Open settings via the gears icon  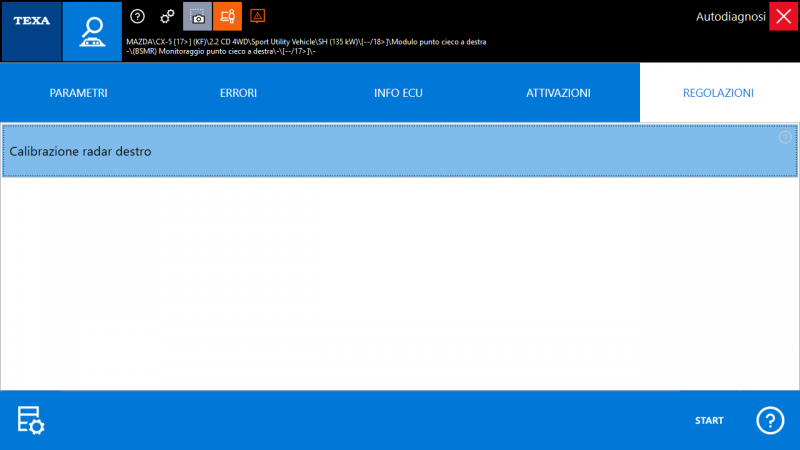pos(167,16)
